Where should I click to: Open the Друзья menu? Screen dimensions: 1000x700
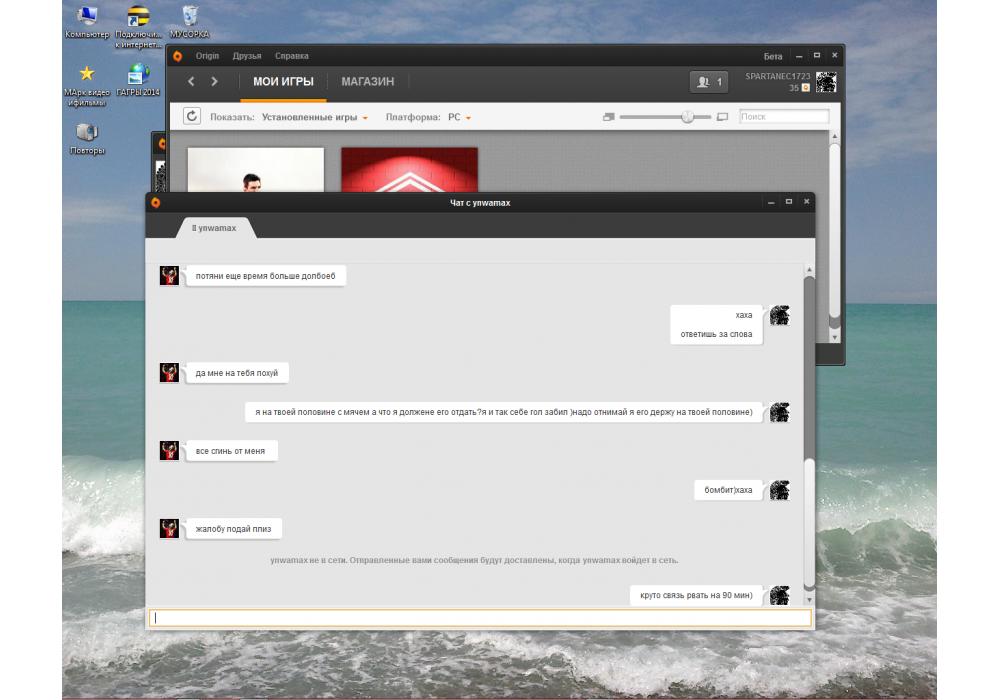[247, 56]
